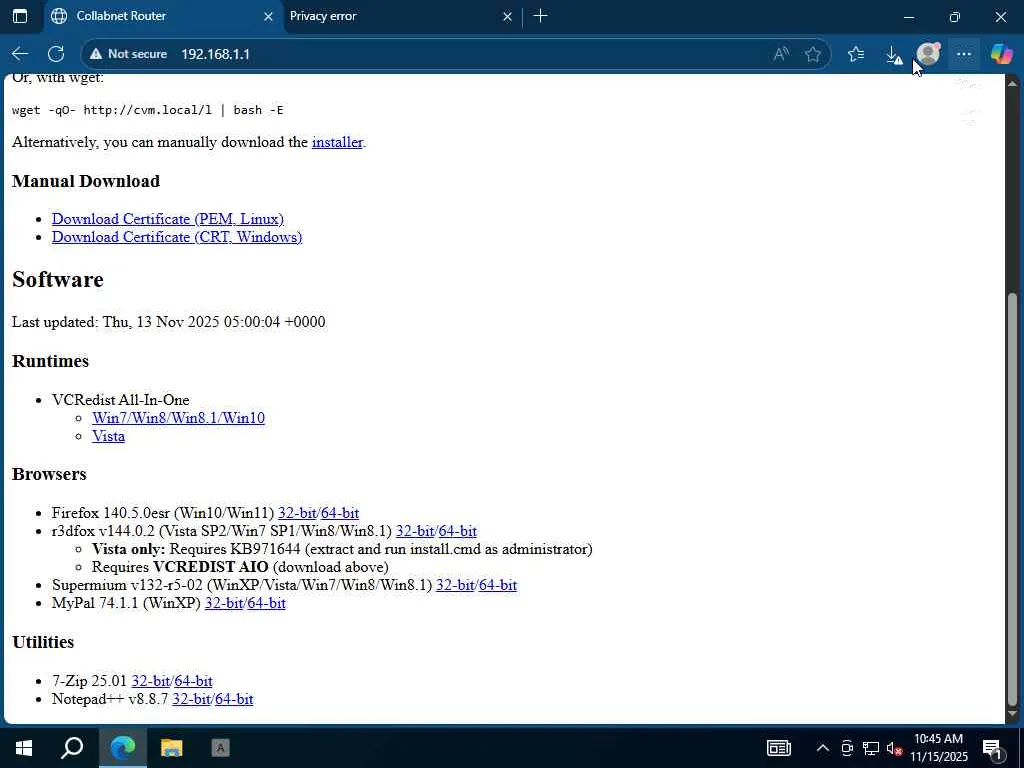
Task: Open Read aloud in the address bar
Action: point(781,54)
